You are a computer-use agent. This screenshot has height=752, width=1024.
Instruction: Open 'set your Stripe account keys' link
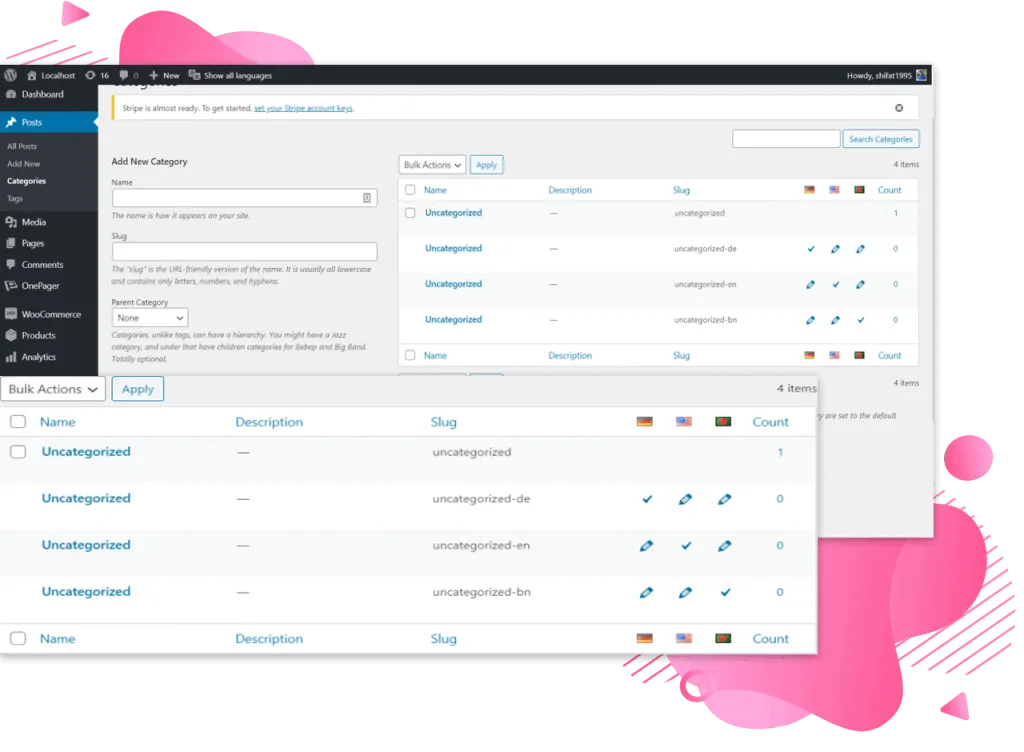303,108
